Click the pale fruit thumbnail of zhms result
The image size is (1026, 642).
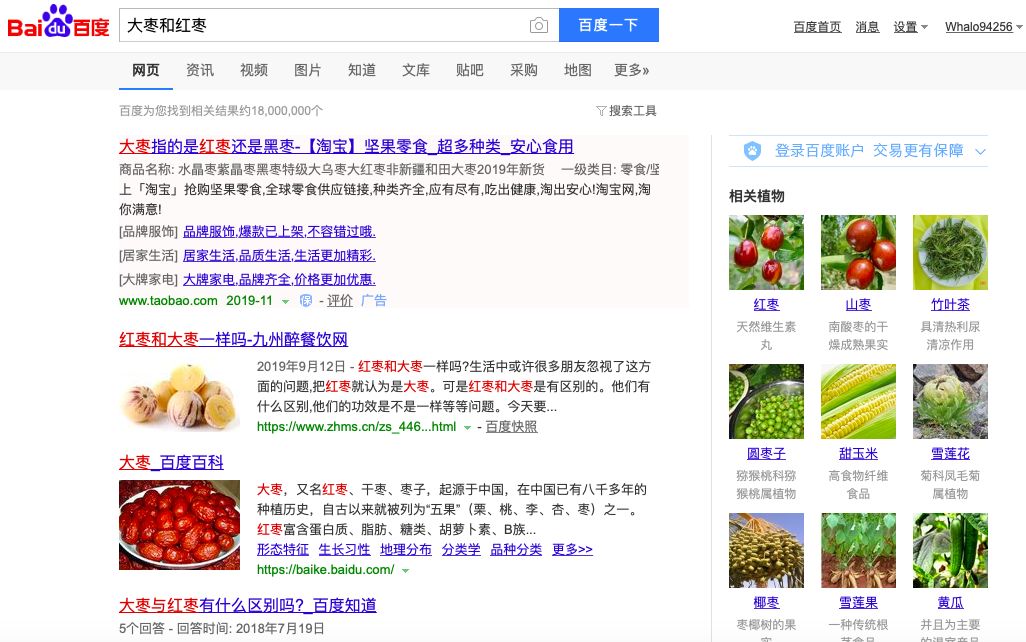pos(180,397)
